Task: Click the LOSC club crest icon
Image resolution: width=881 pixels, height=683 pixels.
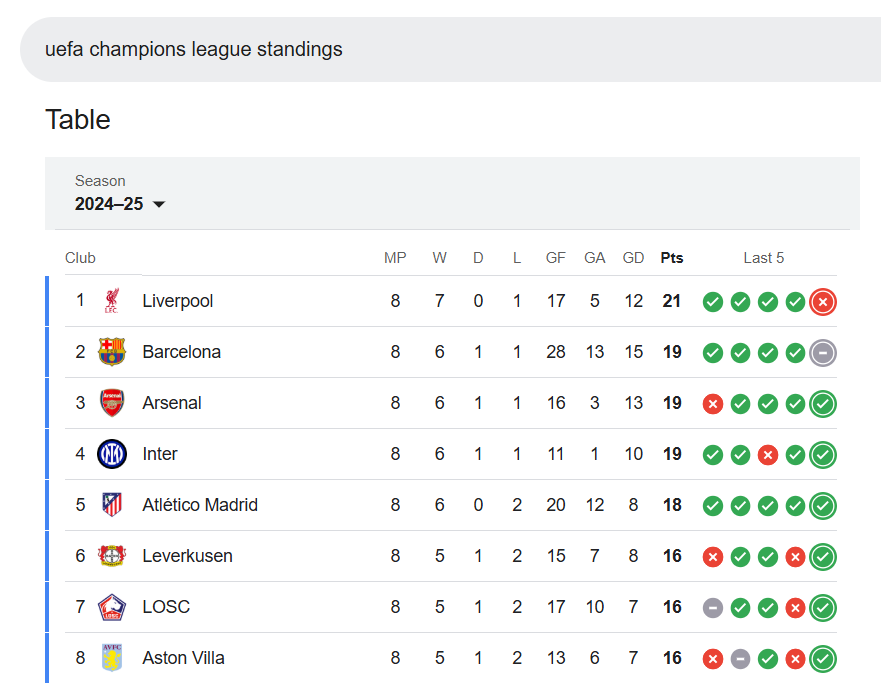Action: coord(112,607)
